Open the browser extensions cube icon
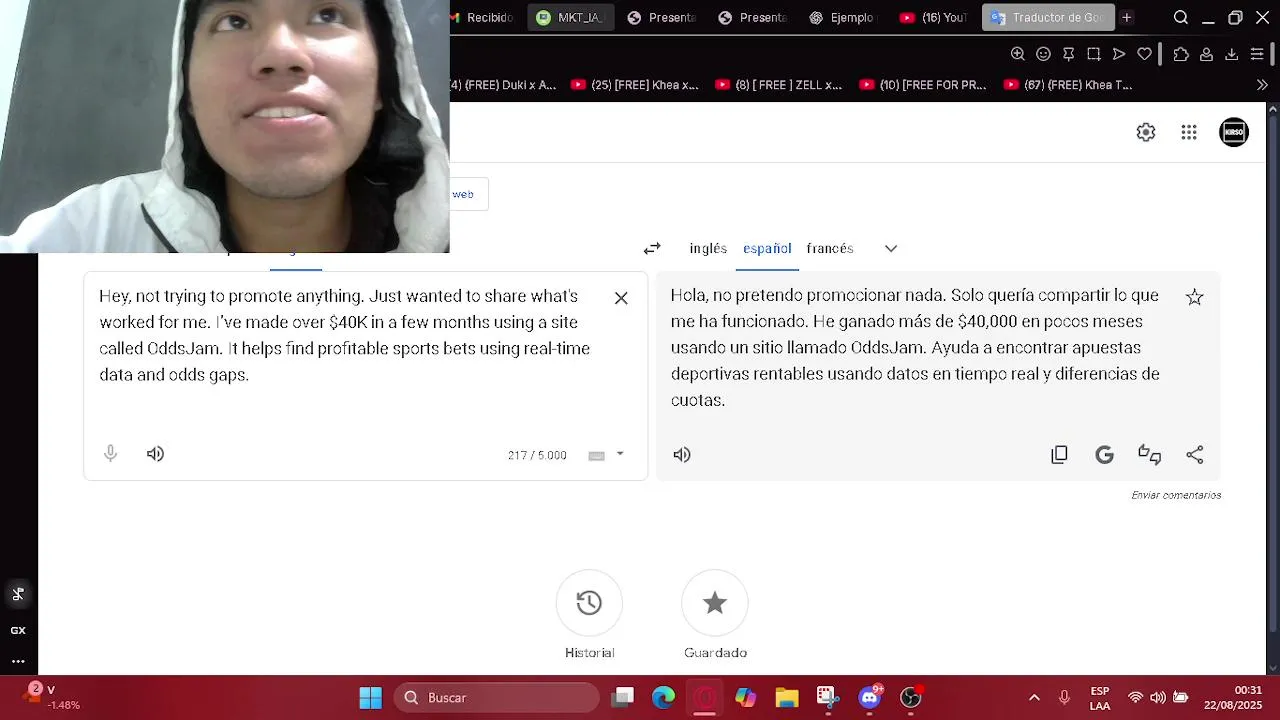1280x720 pixels. pos(1181,54)
